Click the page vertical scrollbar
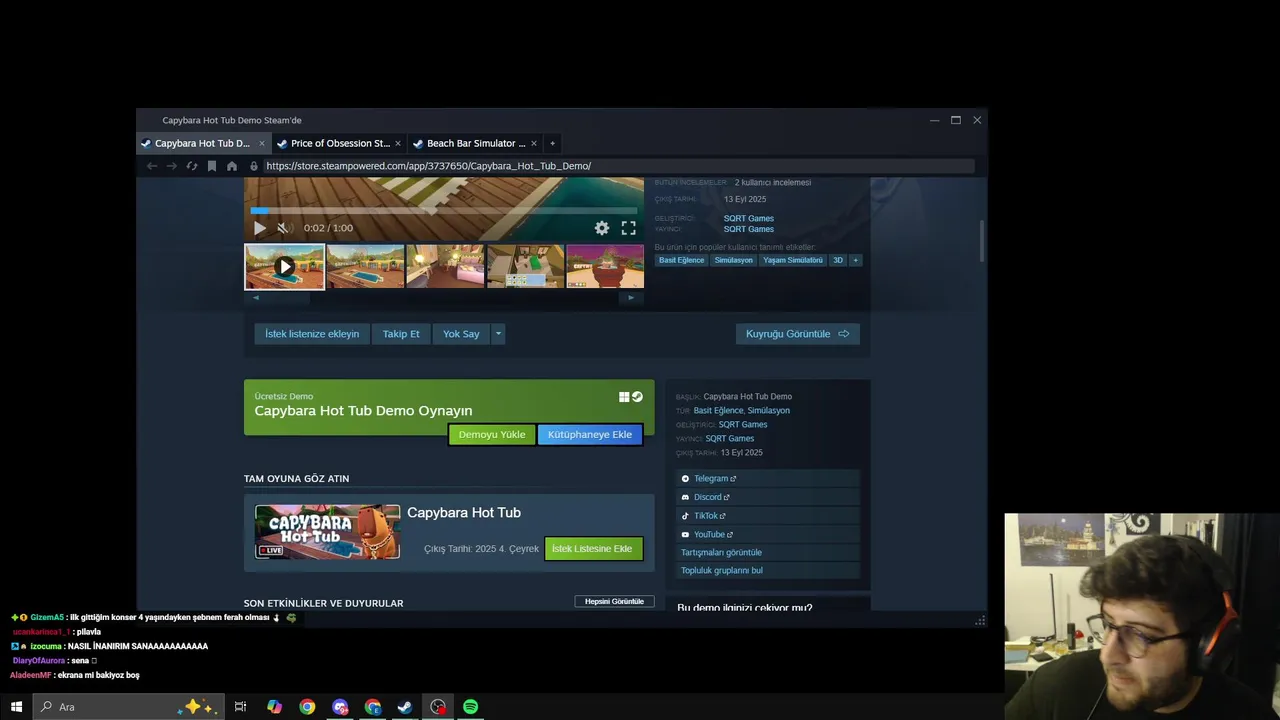 pyautogui.click(x=982, y=240)
